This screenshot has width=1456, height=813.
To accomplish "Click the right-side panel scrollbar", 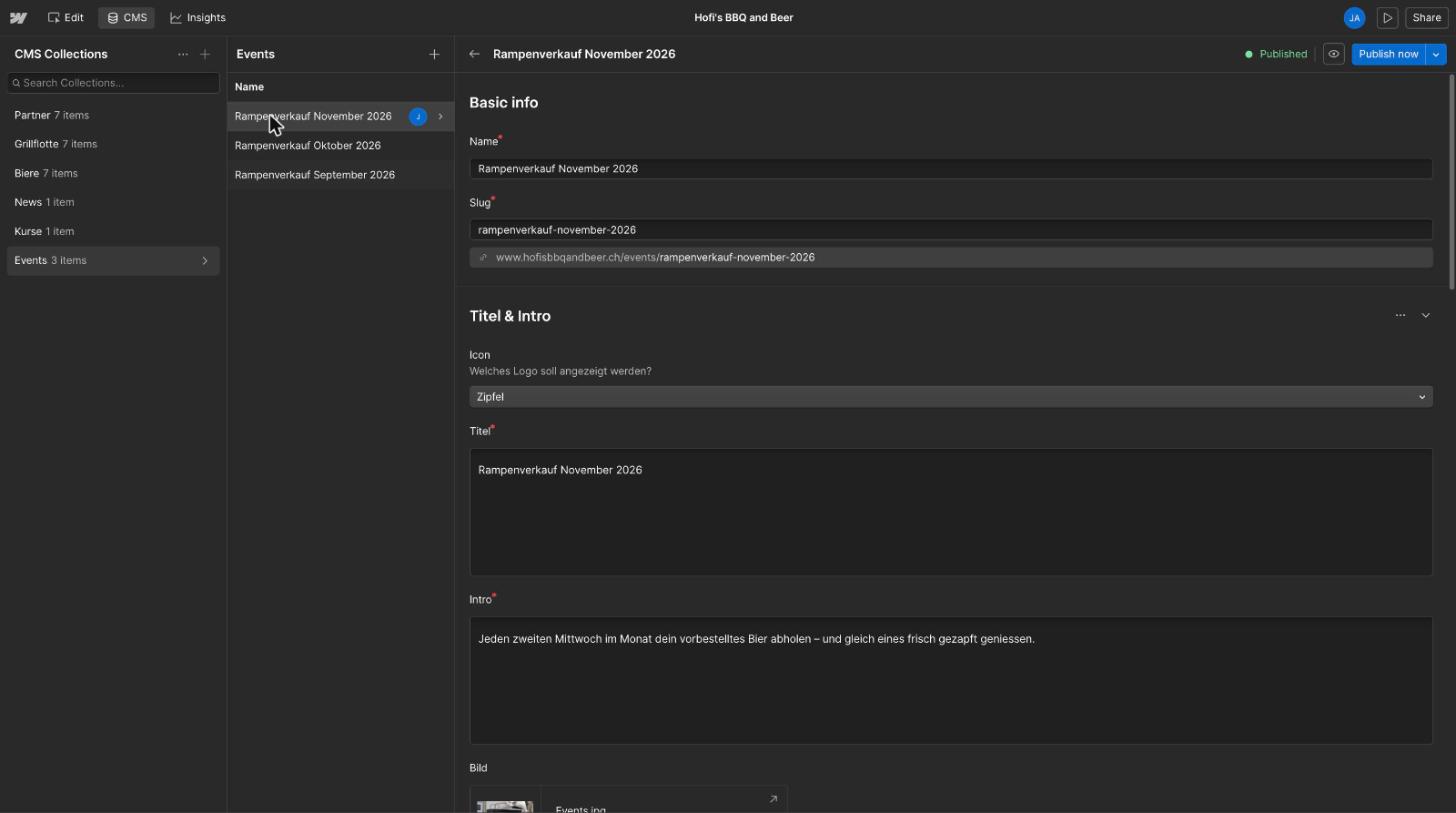I will click(1450, 182).
